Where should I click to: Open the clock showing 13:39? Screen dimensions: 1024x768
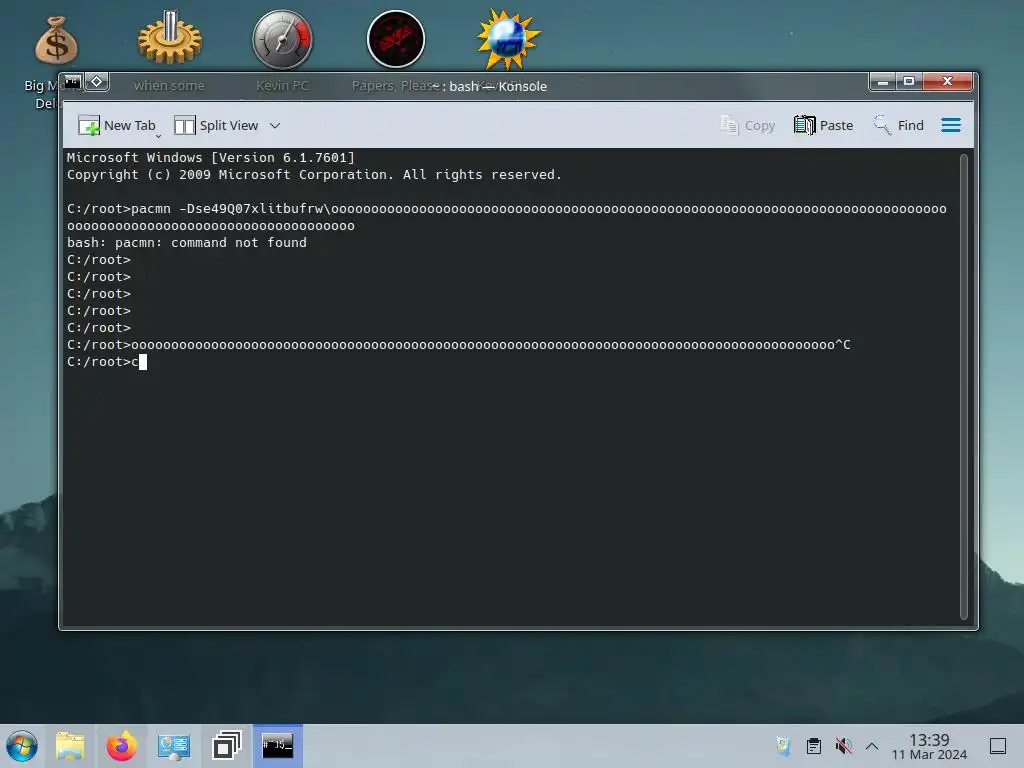click(x=929, y=746)
